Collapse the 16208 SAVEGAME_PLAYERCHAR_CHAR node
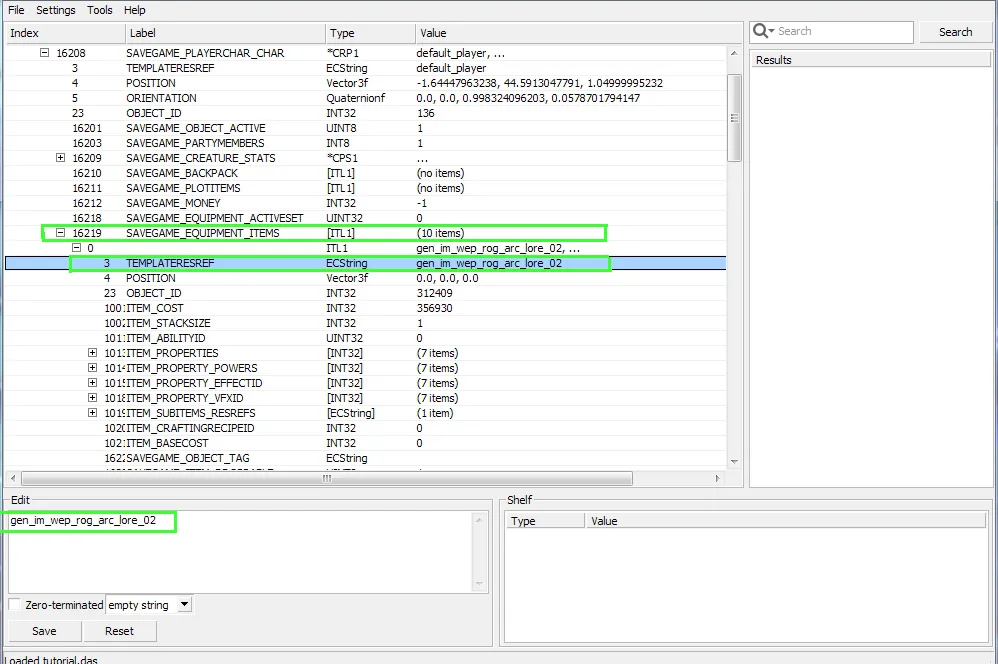The height and width of the screenshot is (664, 998). pos(45,53)
